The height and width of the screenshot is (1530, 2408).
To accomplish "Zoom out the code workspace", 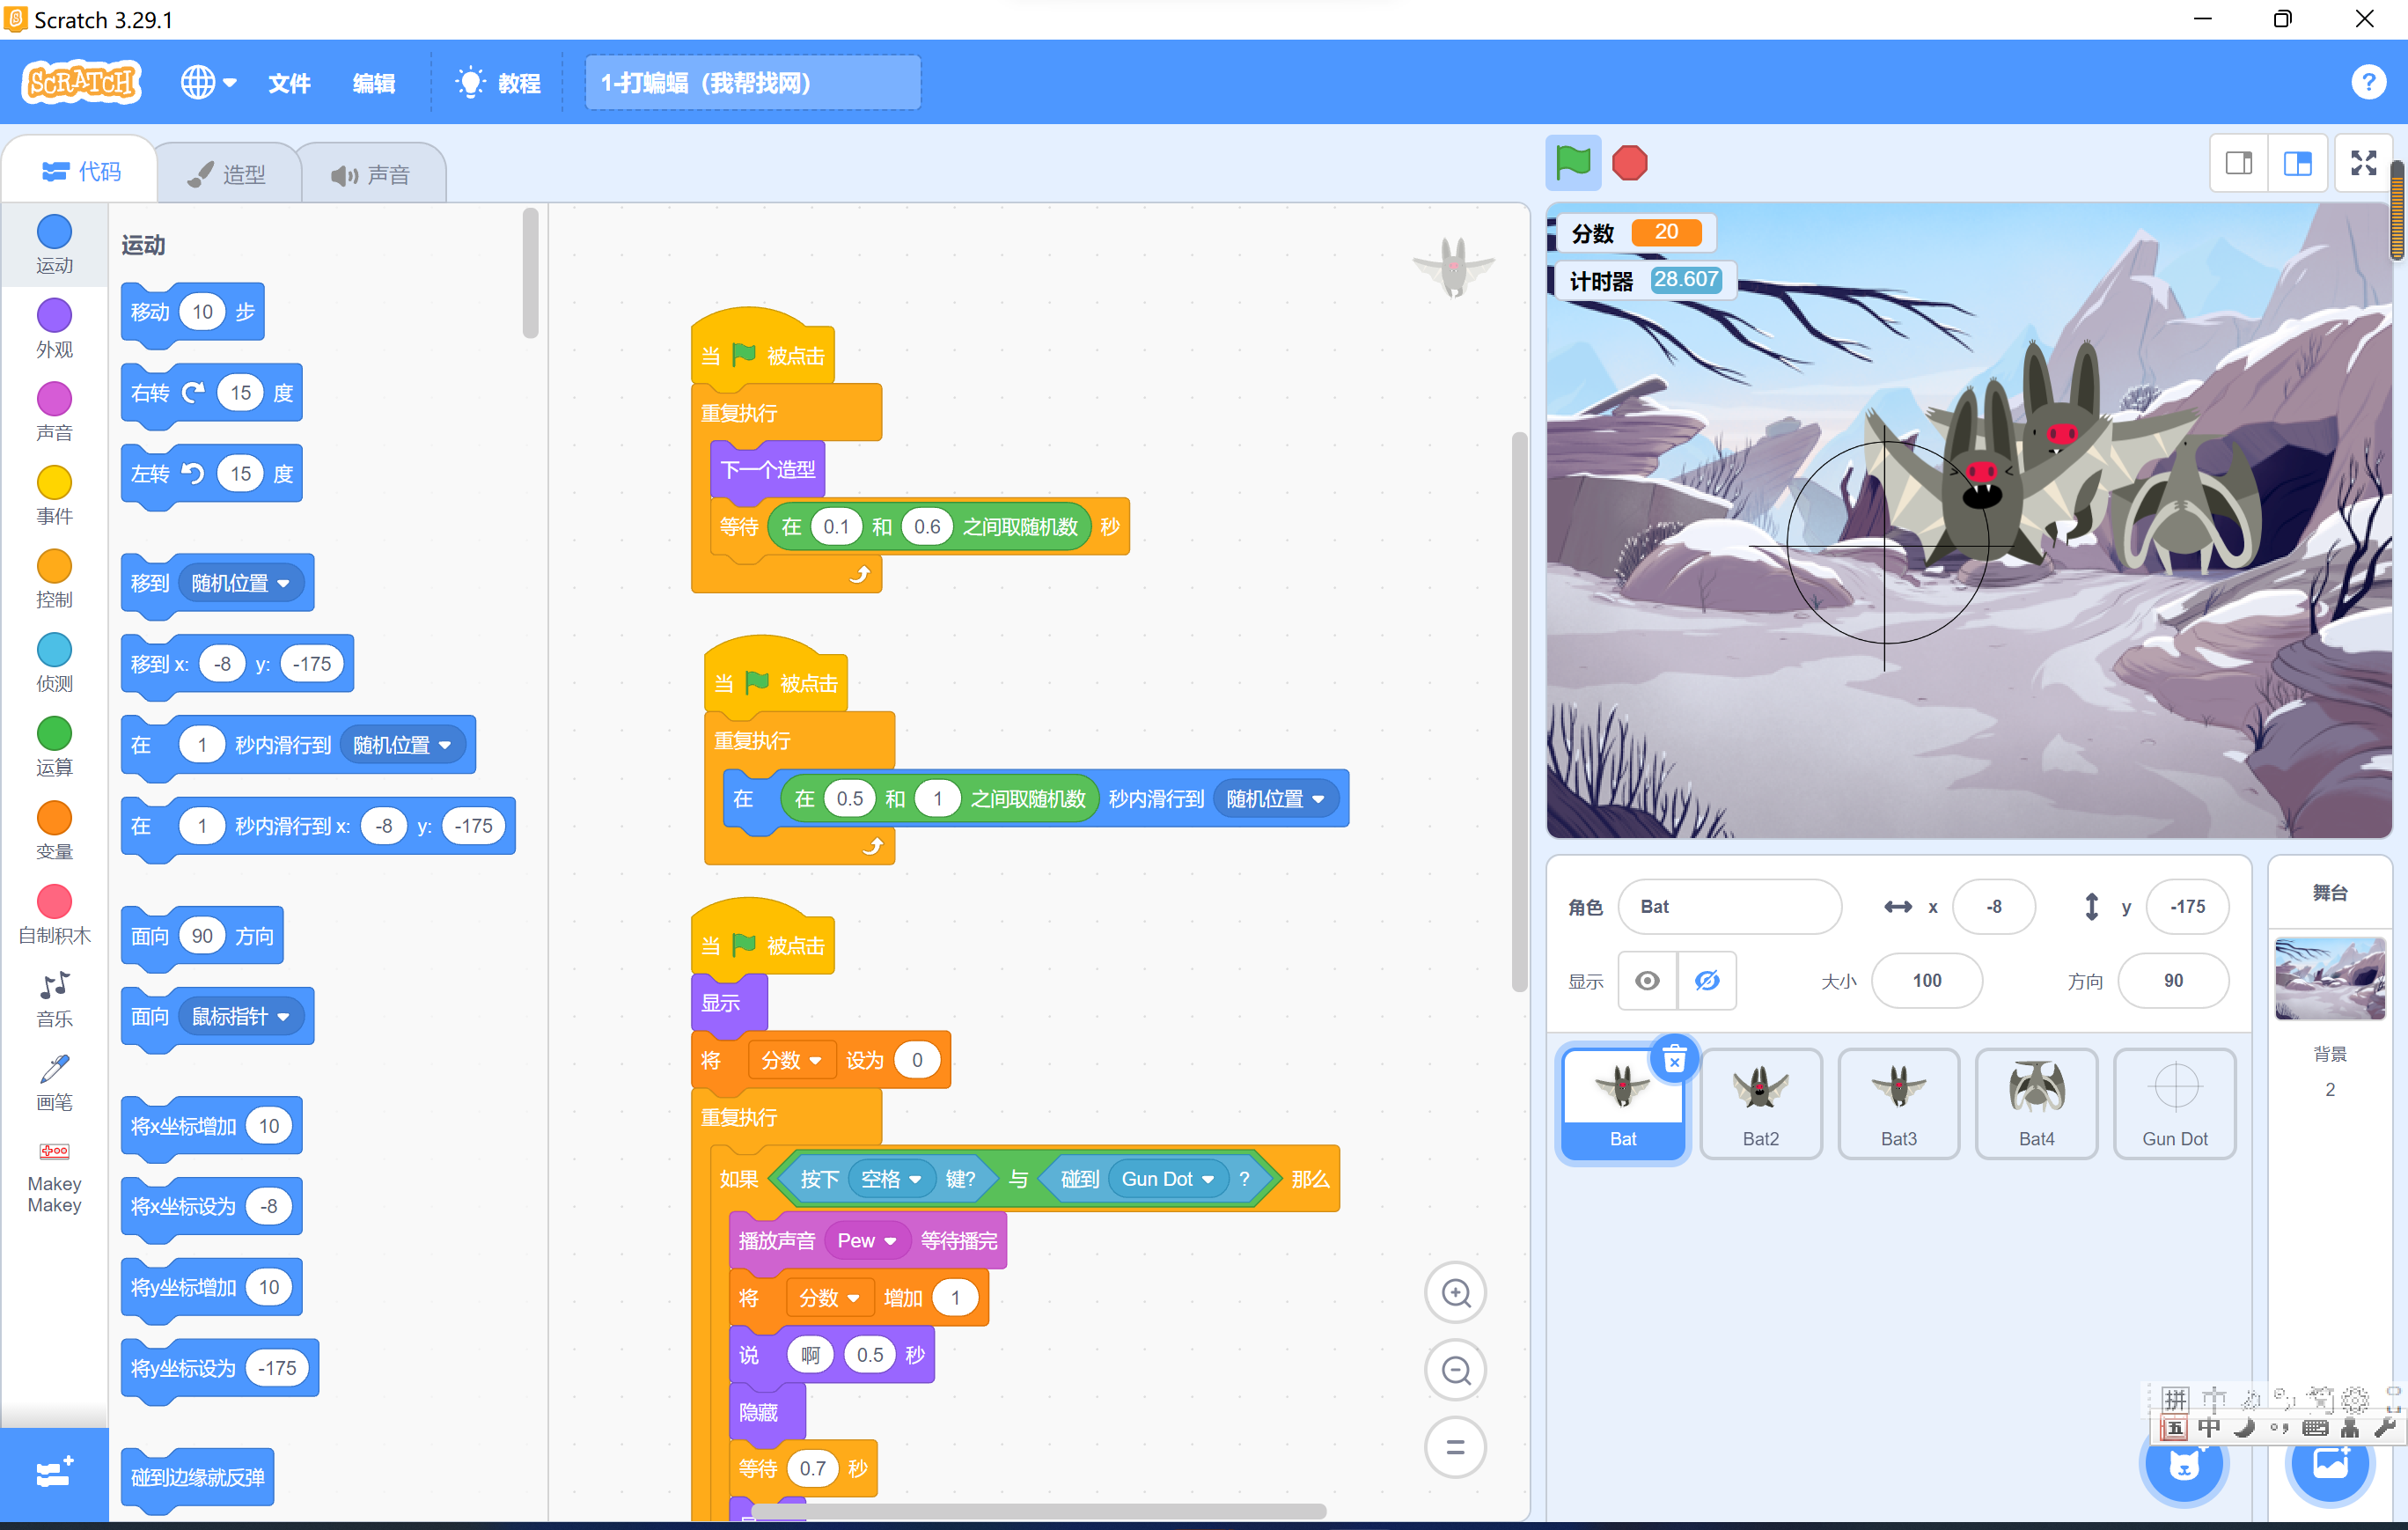I will coord(1455,1370).
